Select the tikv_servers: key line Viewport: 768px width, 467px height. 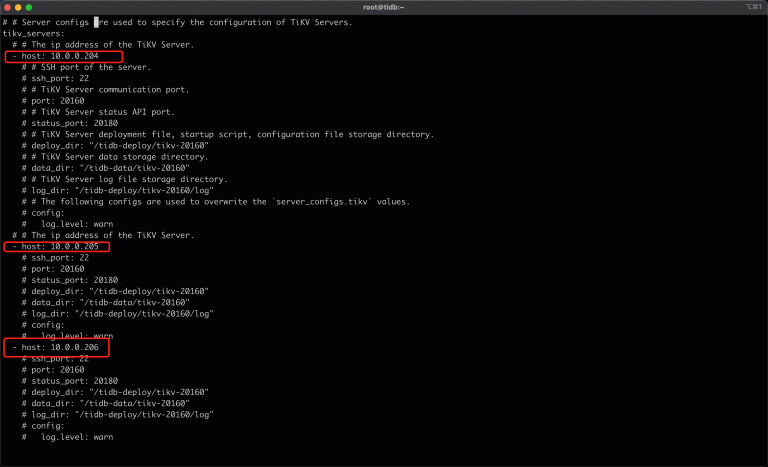coord(34,33)
